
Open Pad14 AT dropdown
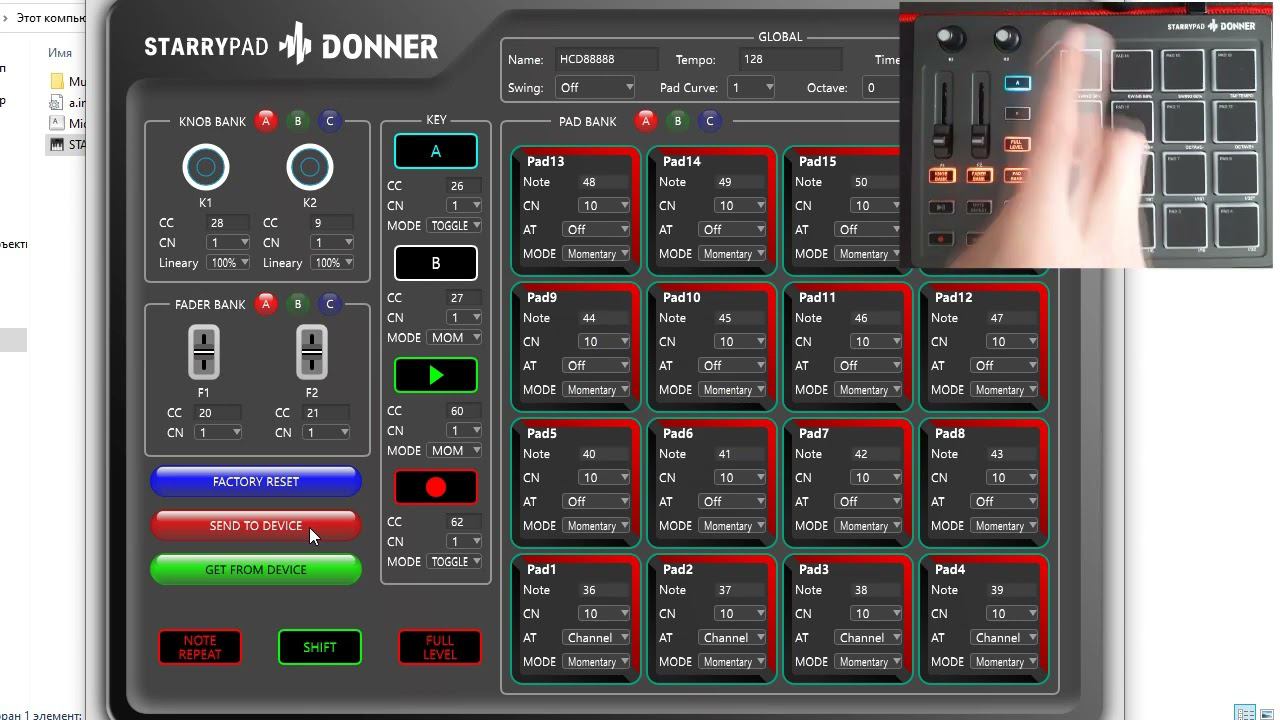tap(732, 230)
